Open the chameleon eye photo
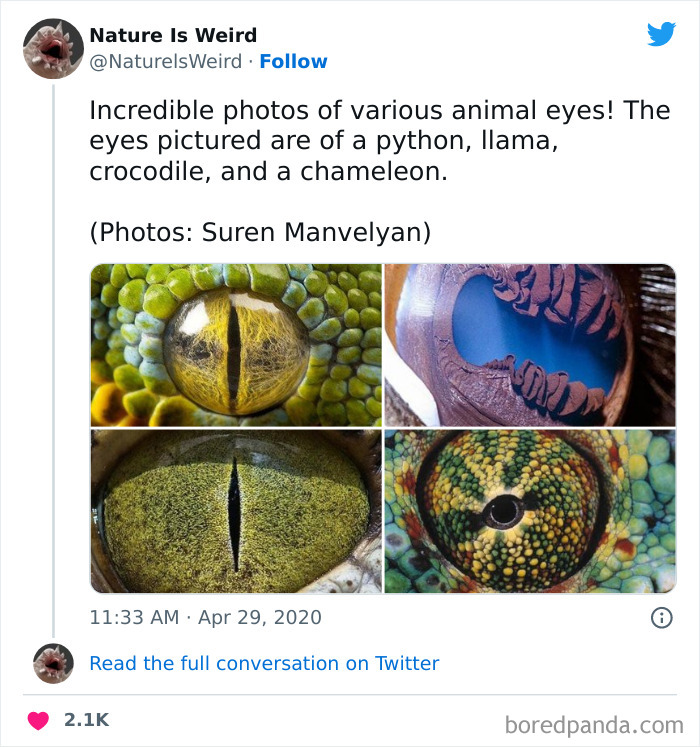Viewport: 700px width, 747px height. tap(530, 512)
